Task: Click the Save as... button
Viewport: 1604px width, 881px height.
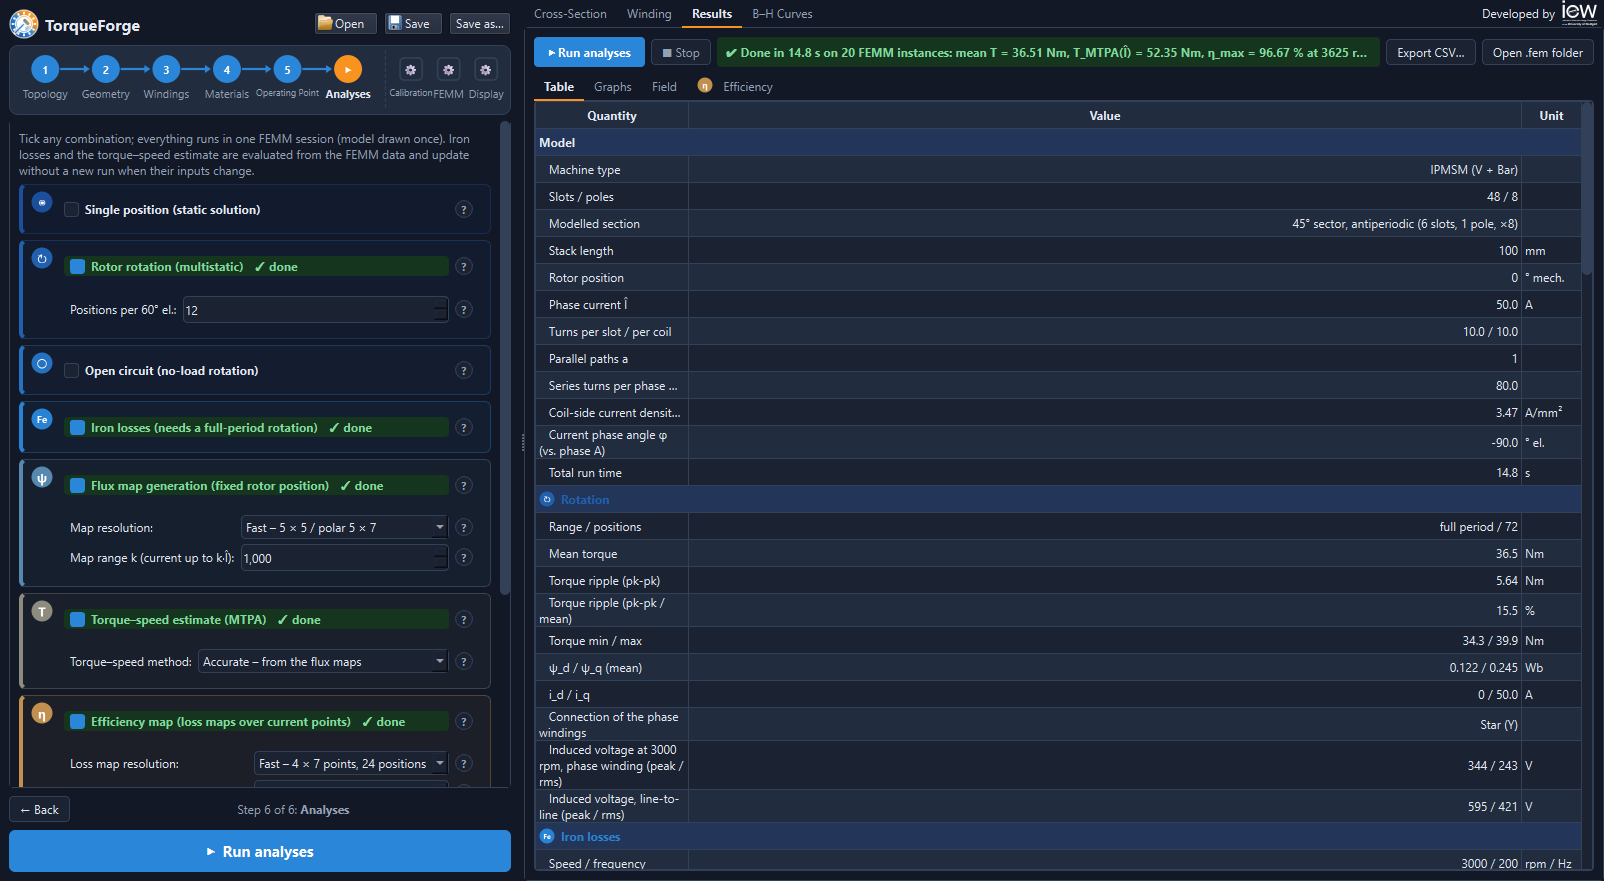Action: pos(479,24)
